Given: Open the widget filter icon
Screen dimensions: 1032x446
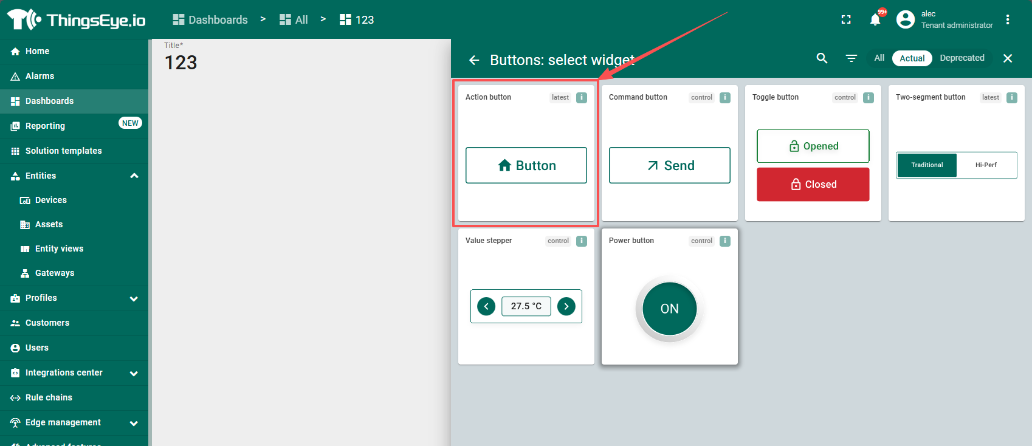Looking at the screenshot, I should pos(851,59).
